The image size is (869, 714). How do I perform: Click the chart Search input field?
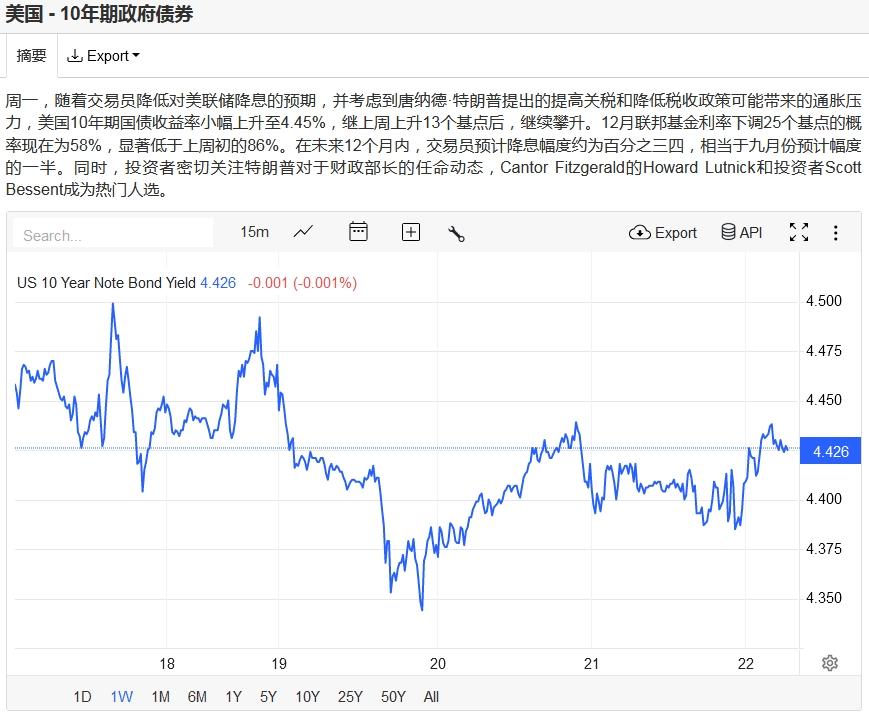pos(114,235)
